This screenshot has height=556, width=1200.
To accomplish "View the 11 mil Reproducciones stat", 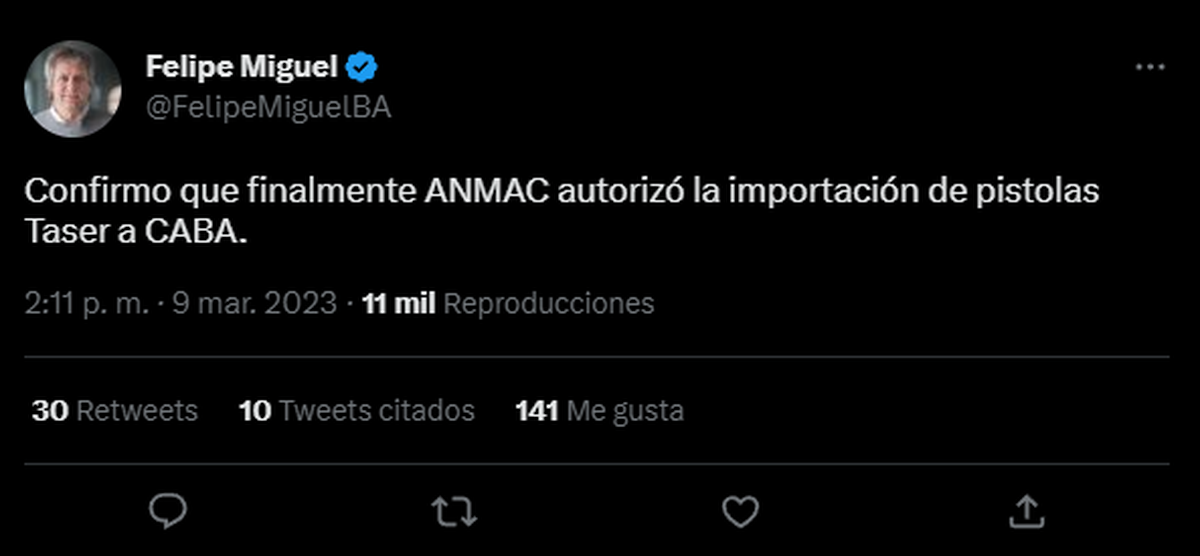I will 508,303.
